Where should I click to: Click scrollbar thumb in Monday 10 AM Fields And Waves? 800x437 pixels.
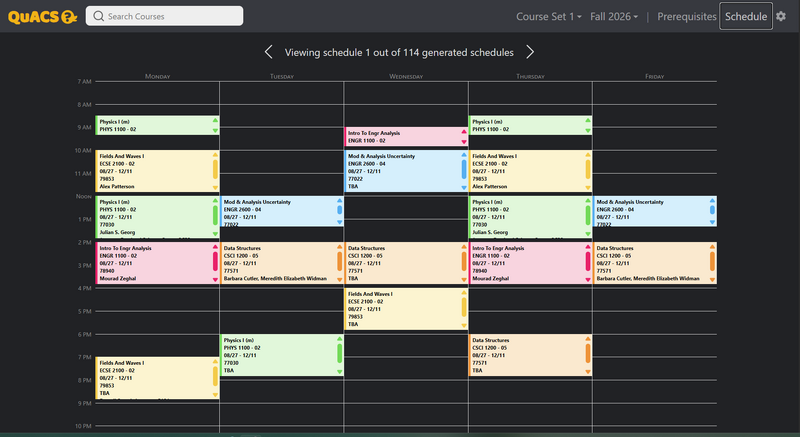pos(215,170)
